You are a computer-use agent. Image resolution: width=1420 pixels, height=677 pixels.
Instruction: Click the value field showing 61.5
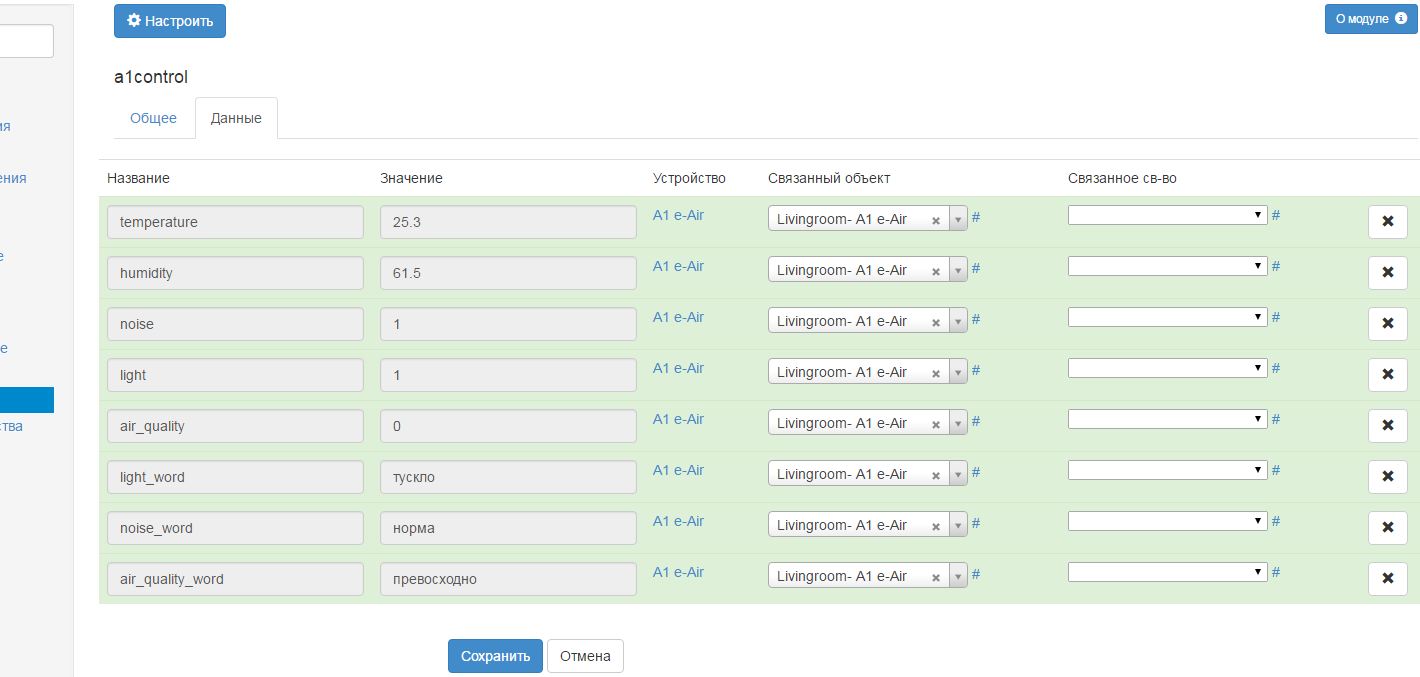(508, 273)
